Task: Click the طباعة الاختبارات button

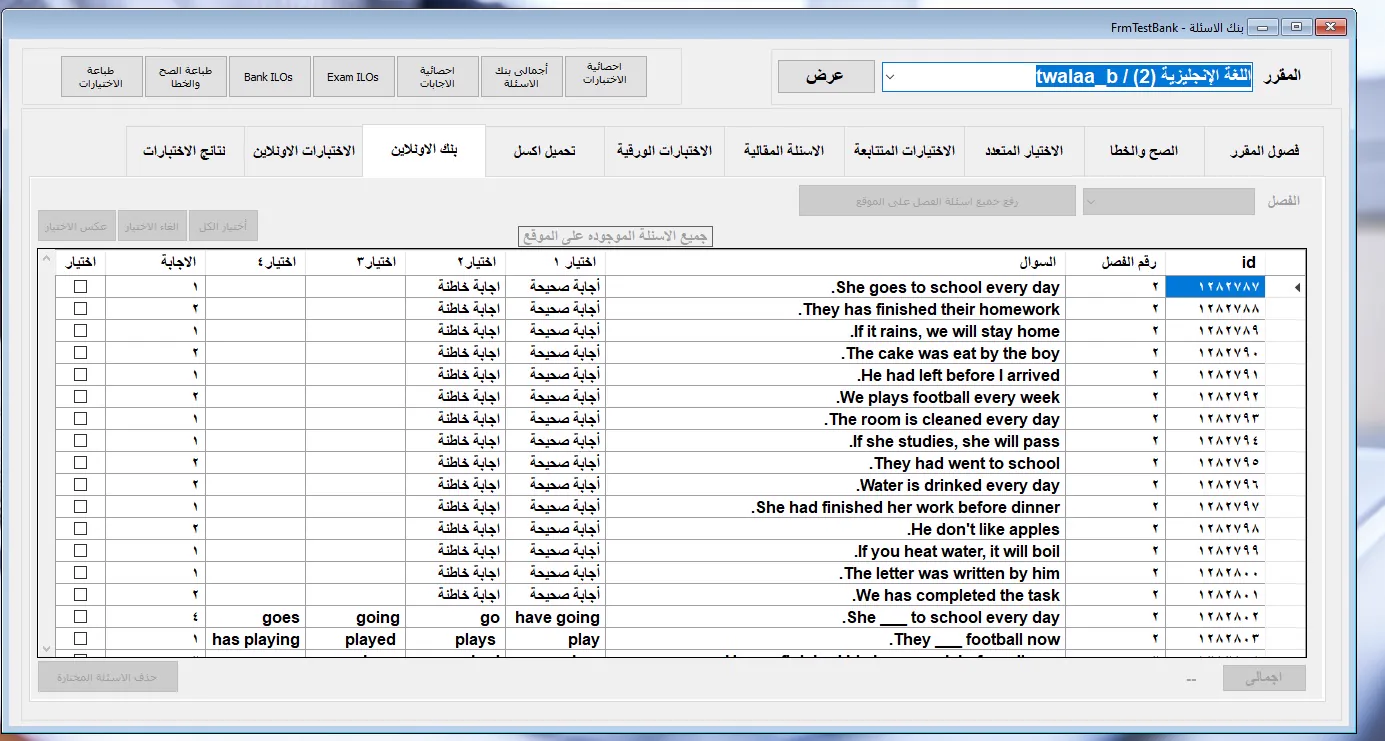Action: [x=102, y=77]
